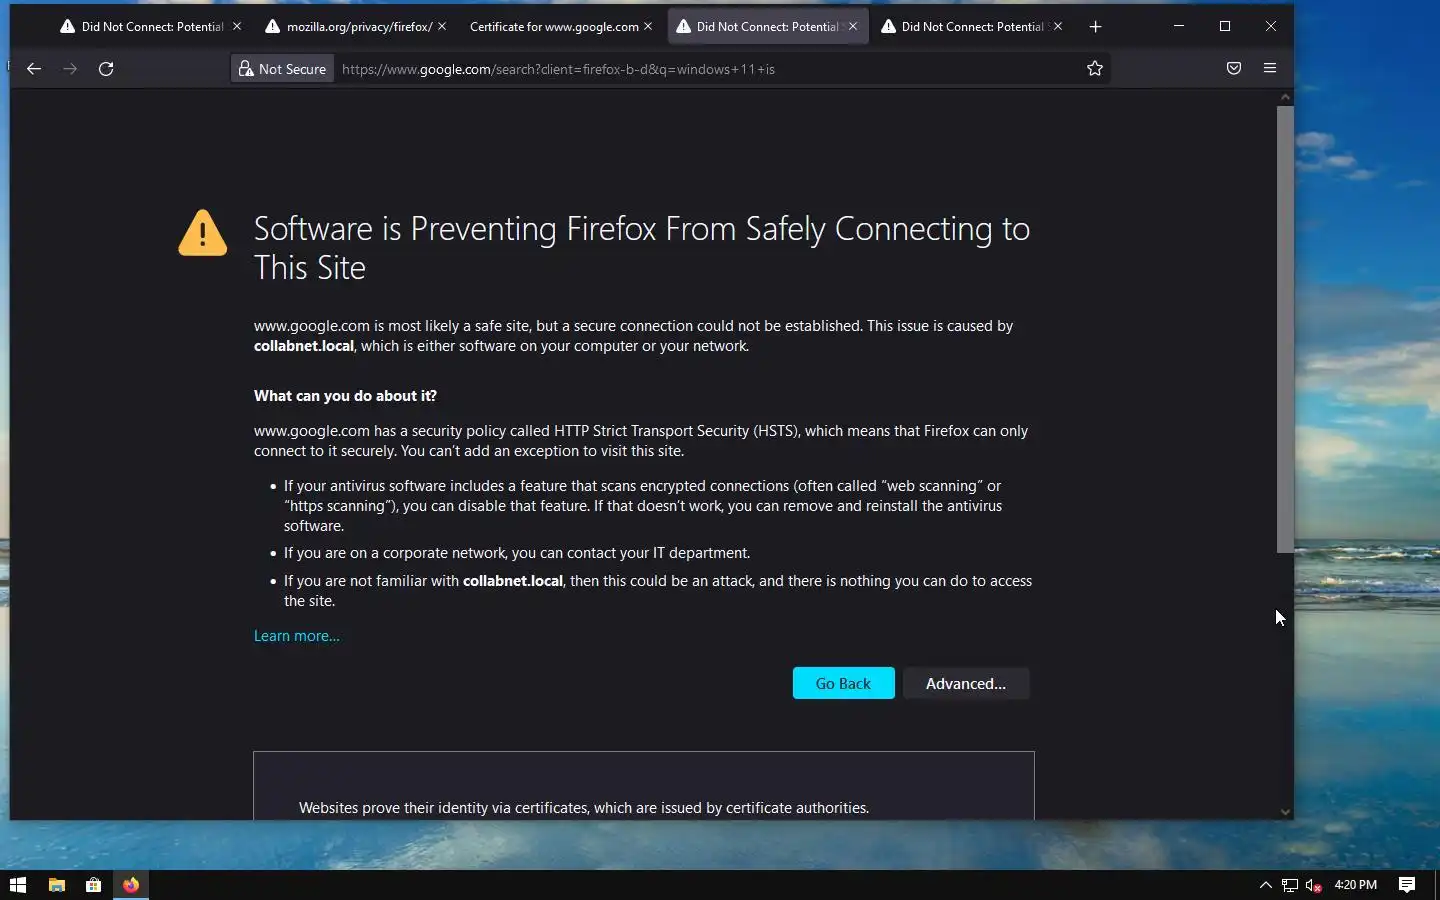Screen dimensions: 1440x900
Task: Open the taskbar clock showing 4:20 PM
Action: [1356, 885]
